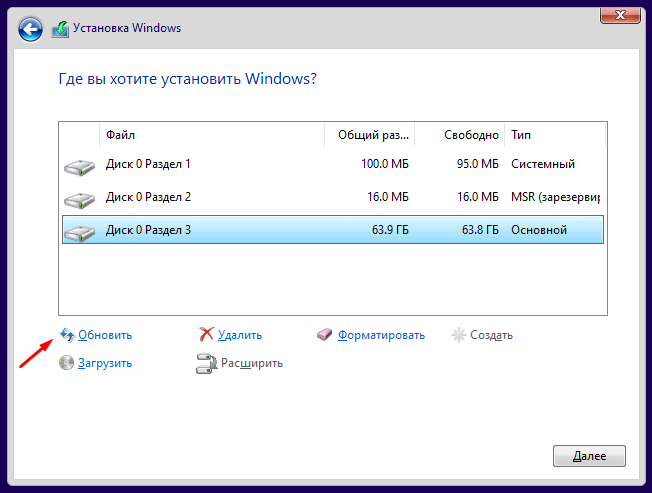Click the star icon next to Создать
652x493 pixels.
click(x=459, y=335)
